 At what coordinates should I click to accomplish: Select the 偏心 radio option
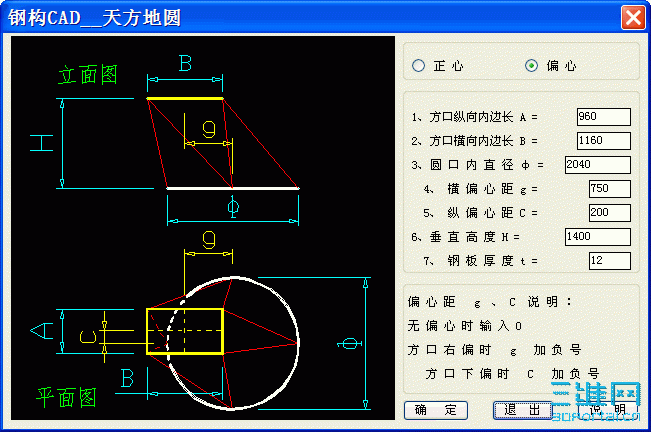(x=551, y=66)
